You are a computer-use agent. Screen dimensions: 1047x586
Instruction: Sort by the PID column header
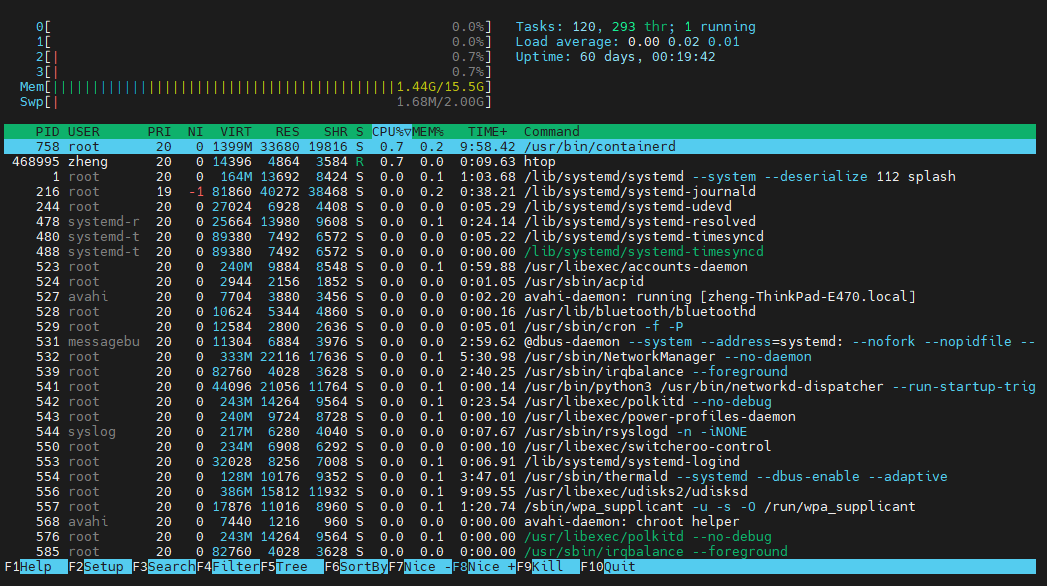point(47,131)
